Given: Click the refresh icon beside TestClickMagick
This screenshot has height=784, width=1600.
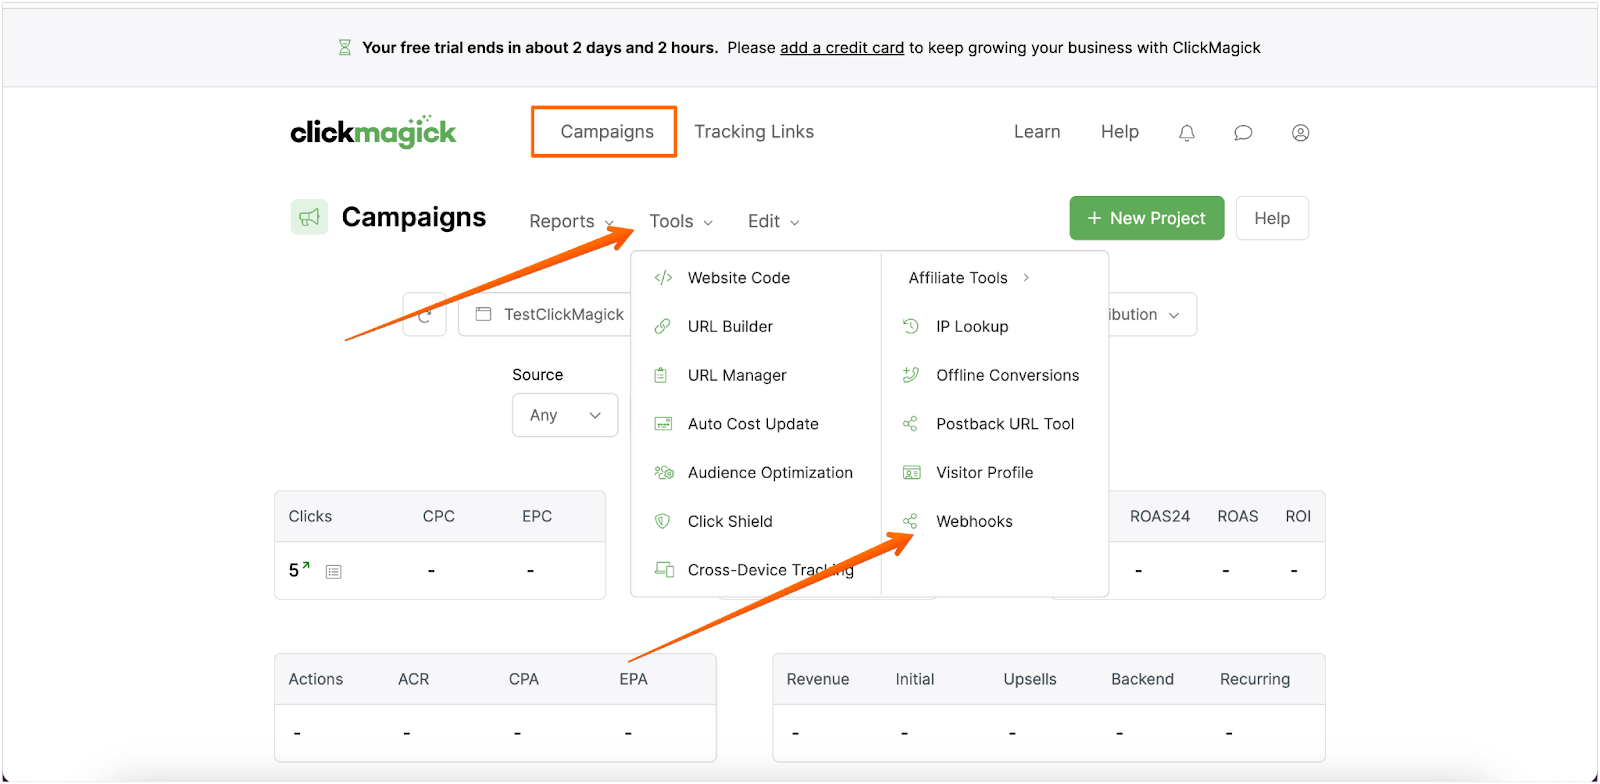Looking at the screenshot, I should (424, 315).
